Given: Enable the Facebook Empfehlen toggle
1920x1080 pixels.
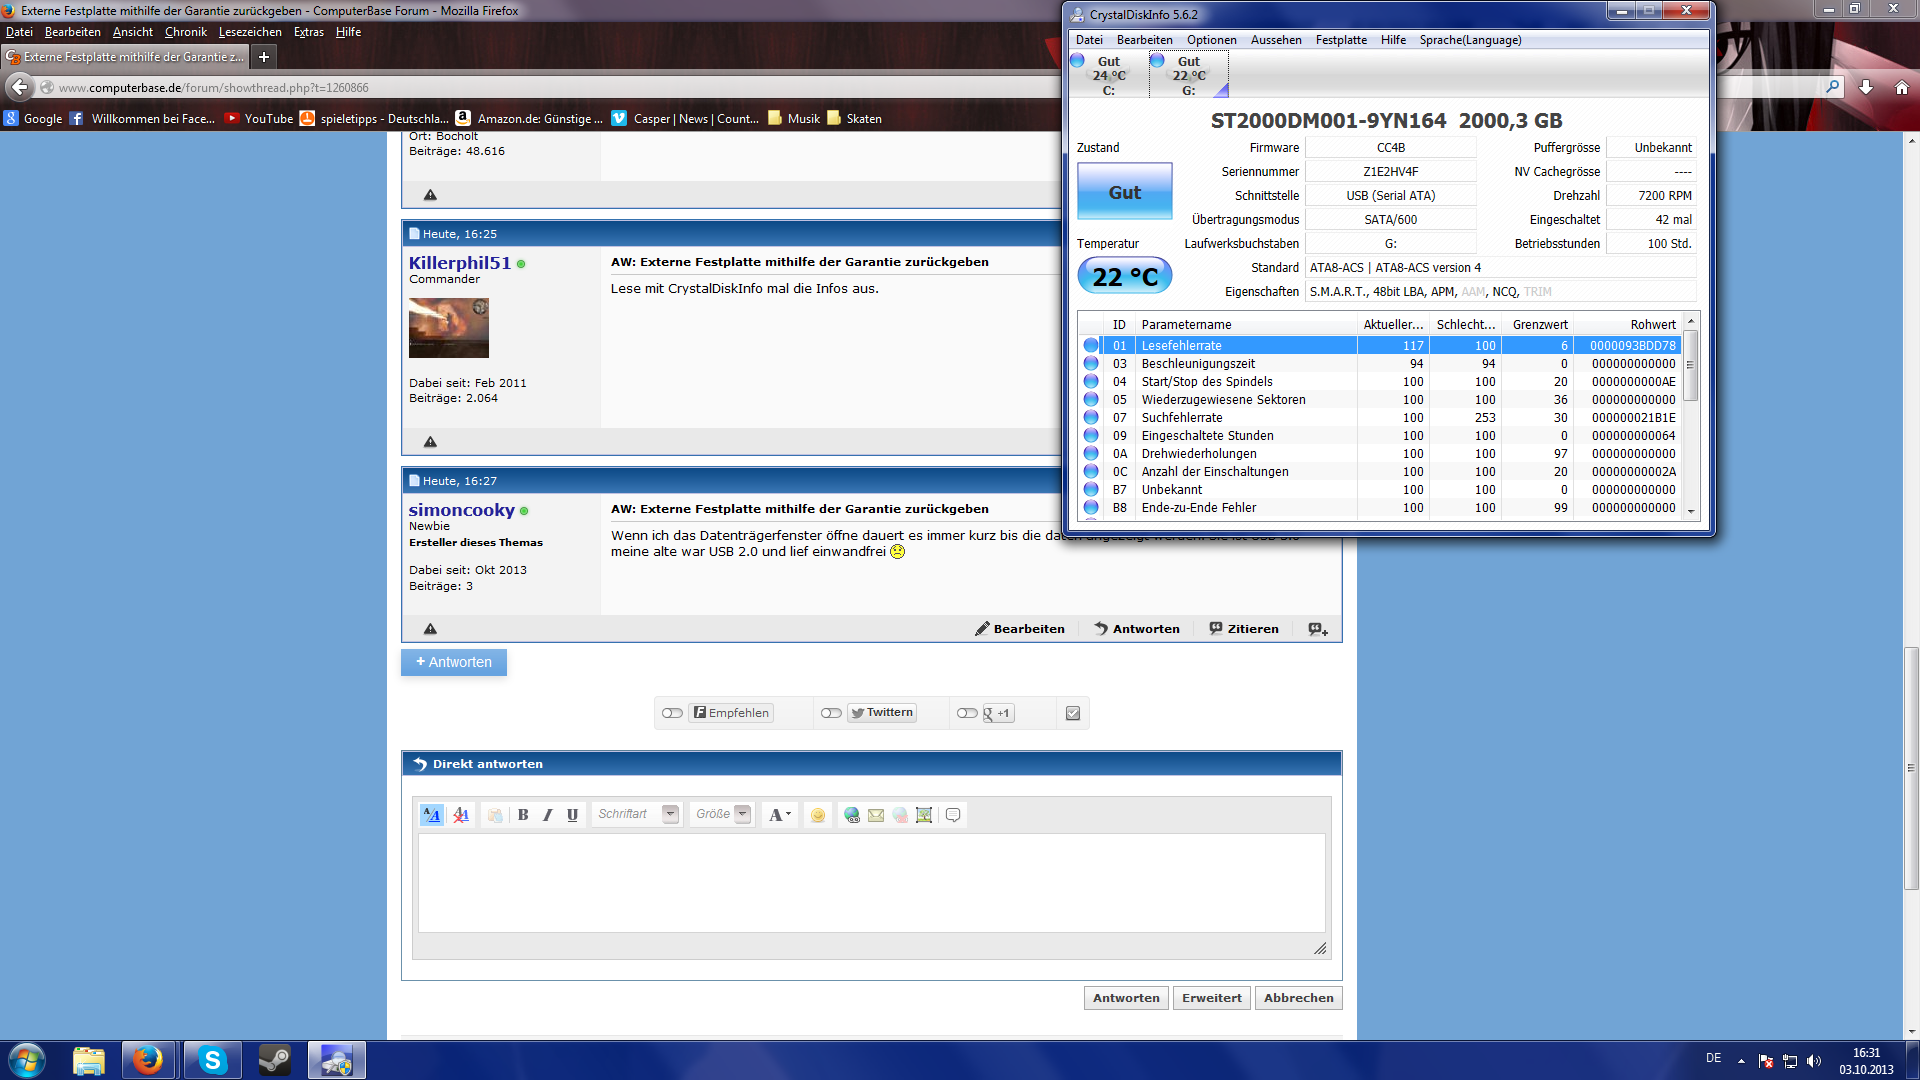Looking at the screenshot, I should (x=672, y=713).
